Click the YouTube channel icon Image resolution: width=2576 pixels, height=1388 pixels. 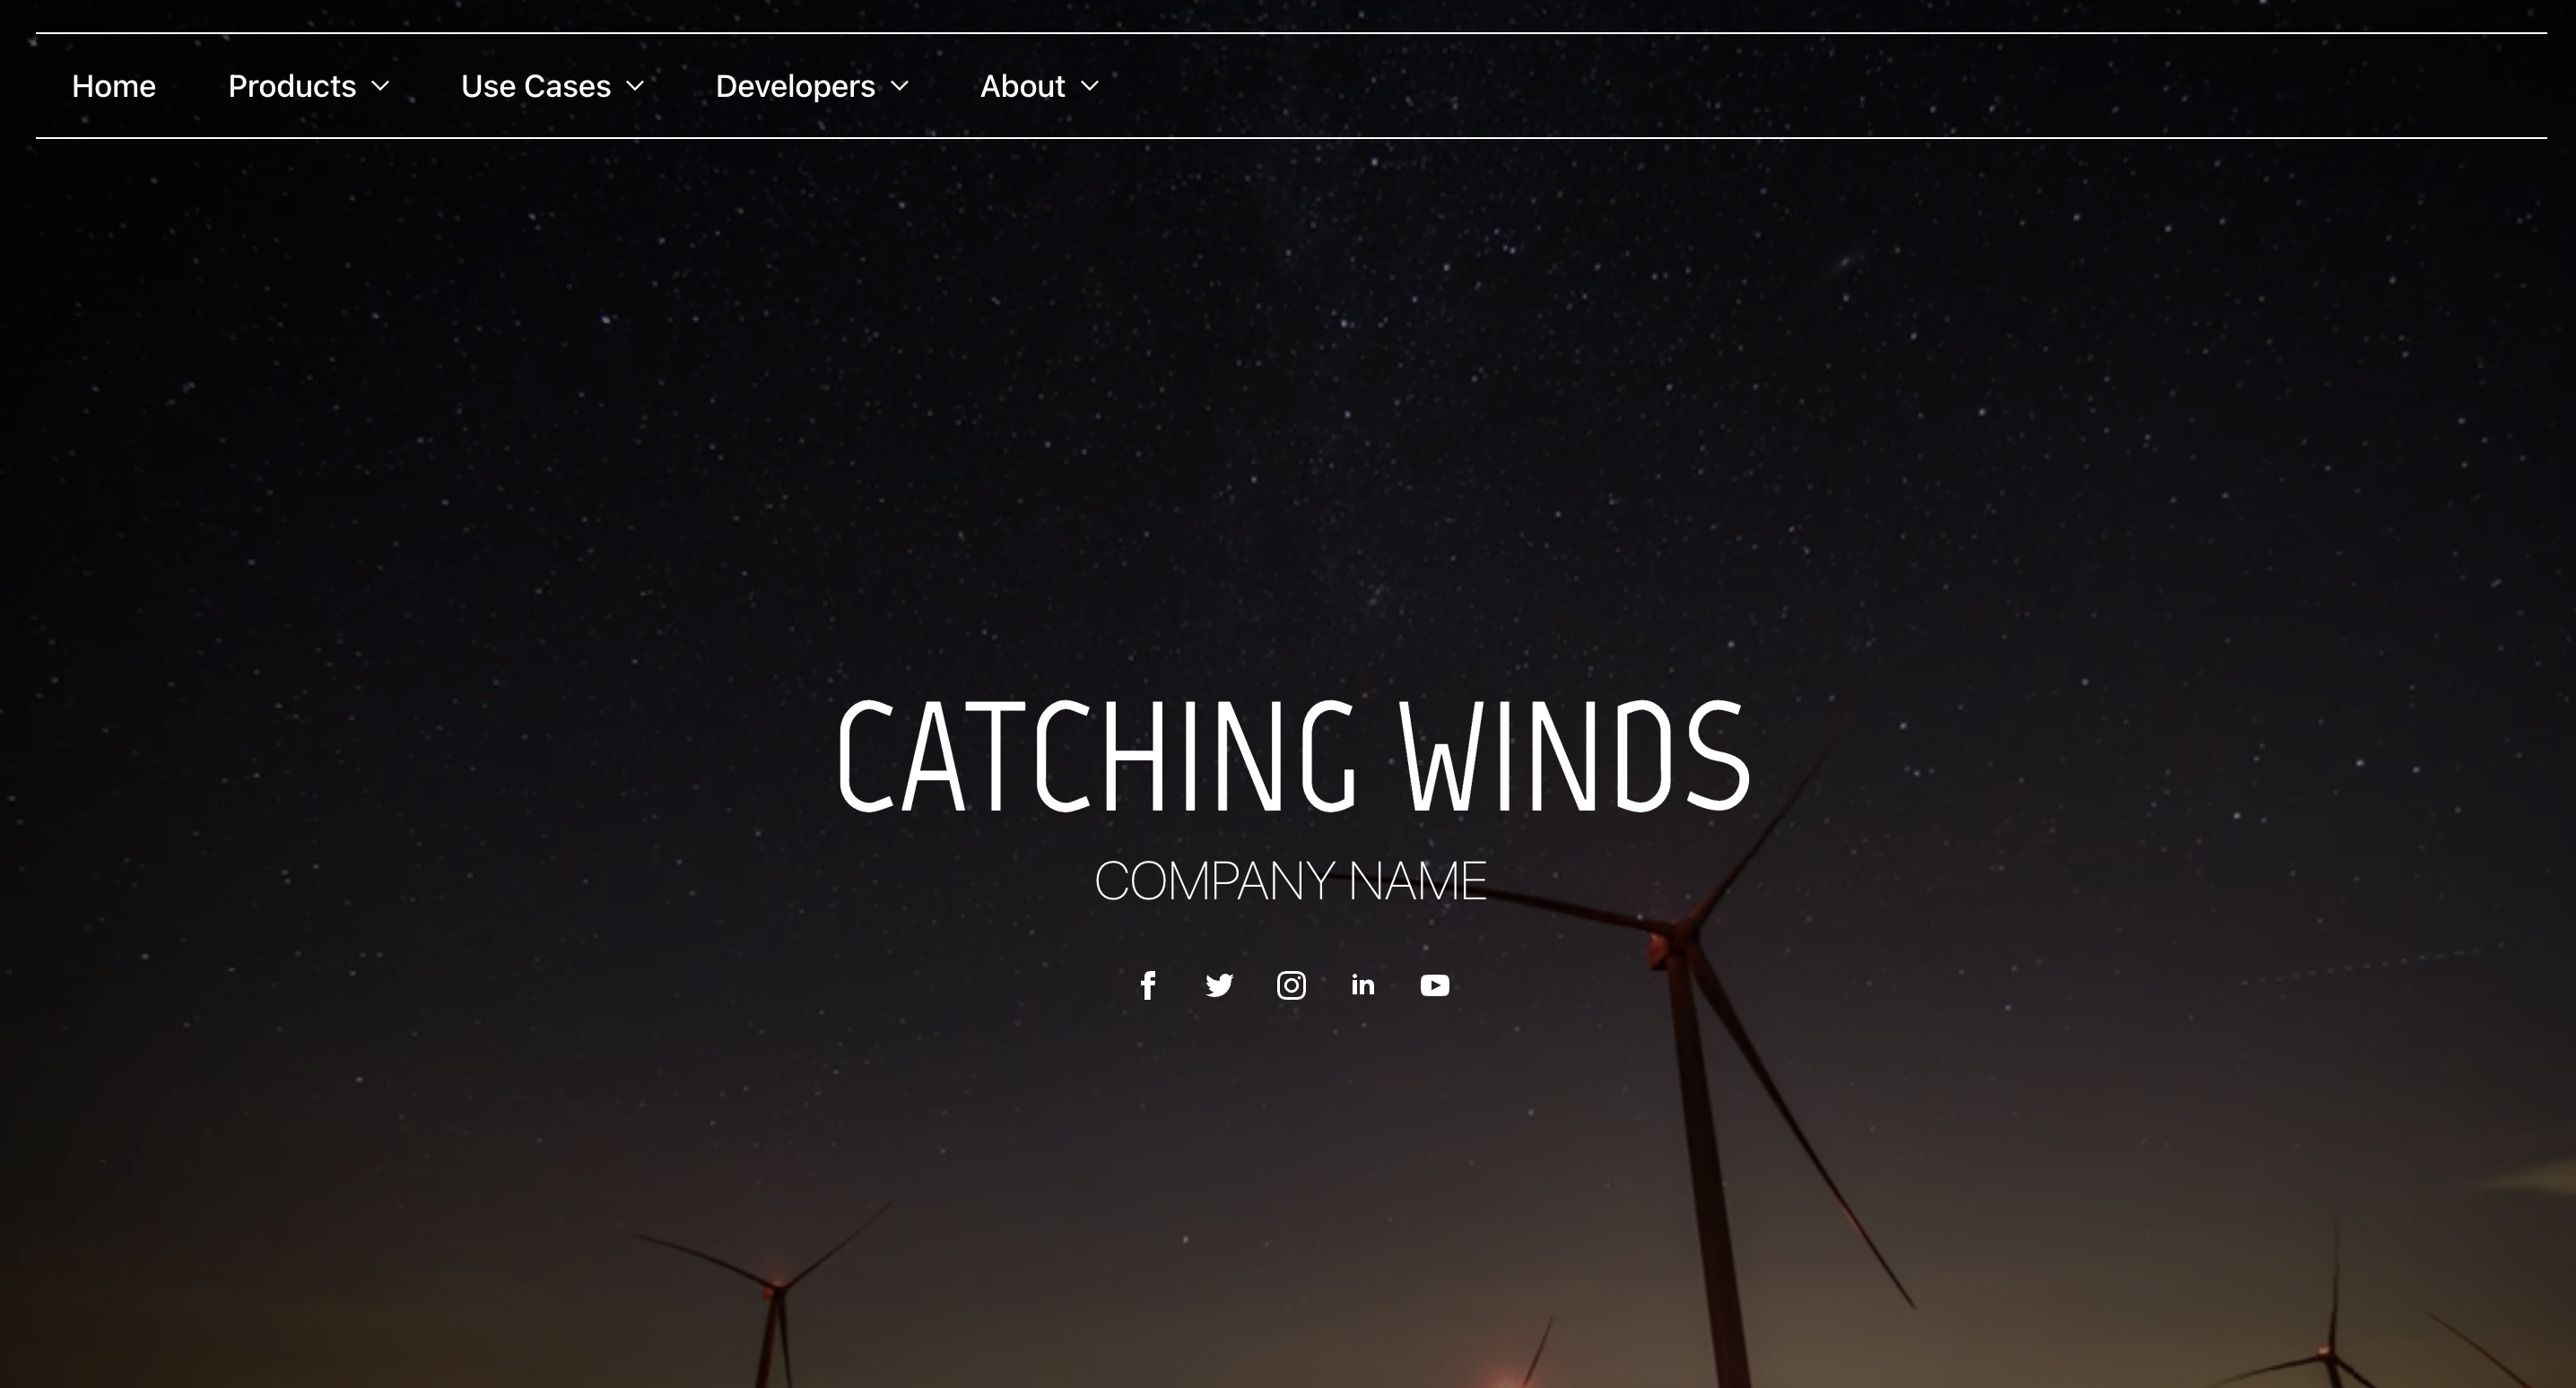point(1435,986)
